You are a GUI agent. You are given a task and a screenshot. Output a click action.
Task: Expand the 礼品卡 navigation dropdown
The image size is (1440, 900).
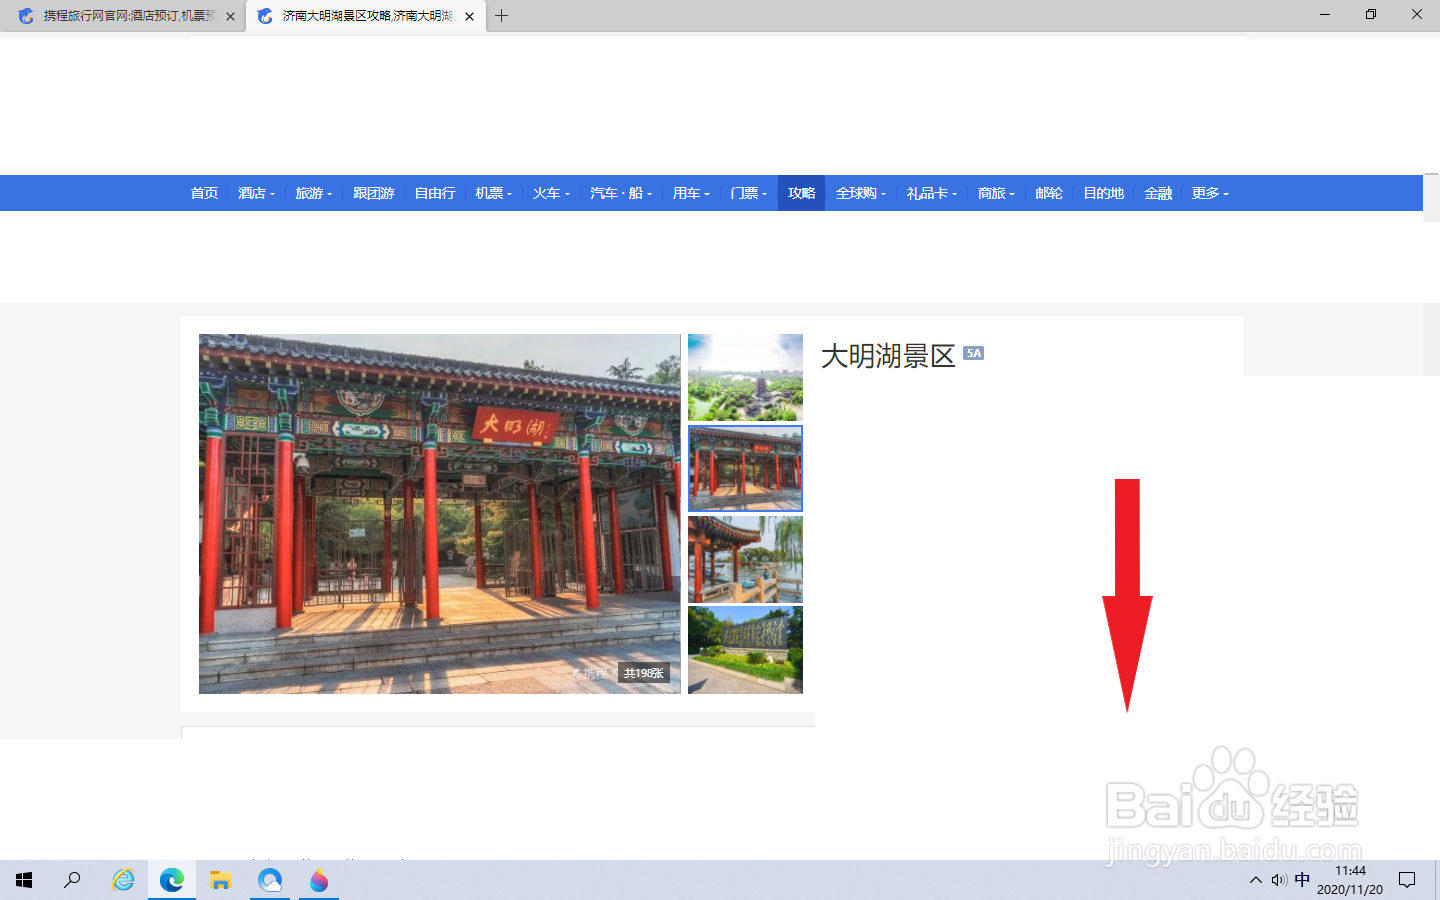pos(932,193)
